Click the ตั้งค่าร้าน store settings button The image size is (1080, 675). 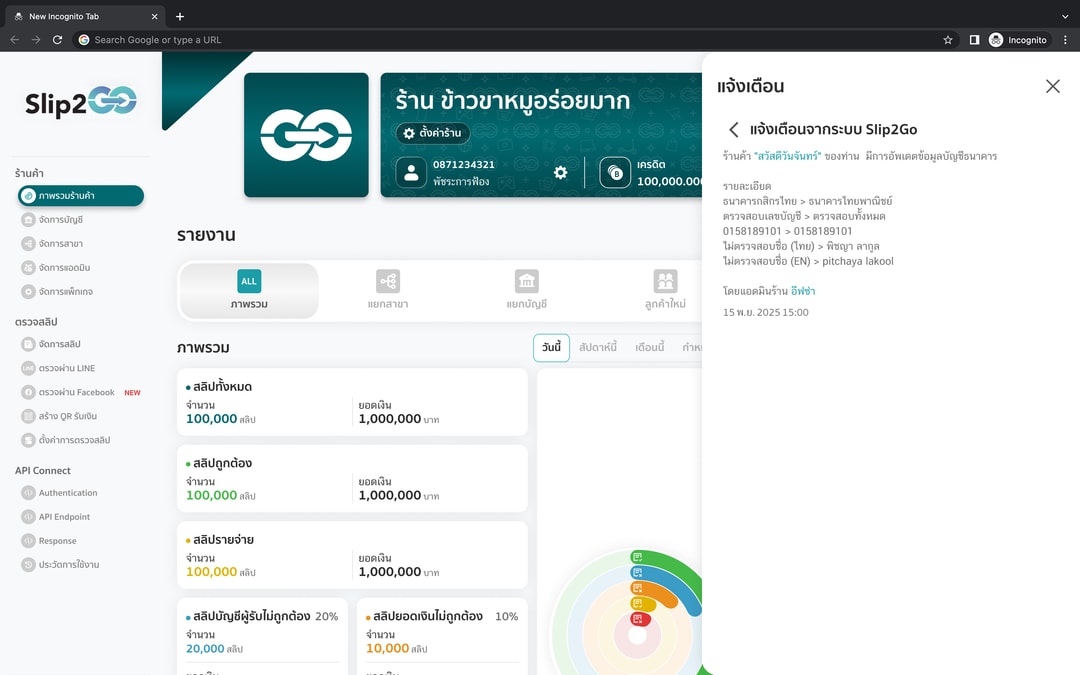pyautogui.click(x=433, y=133)
